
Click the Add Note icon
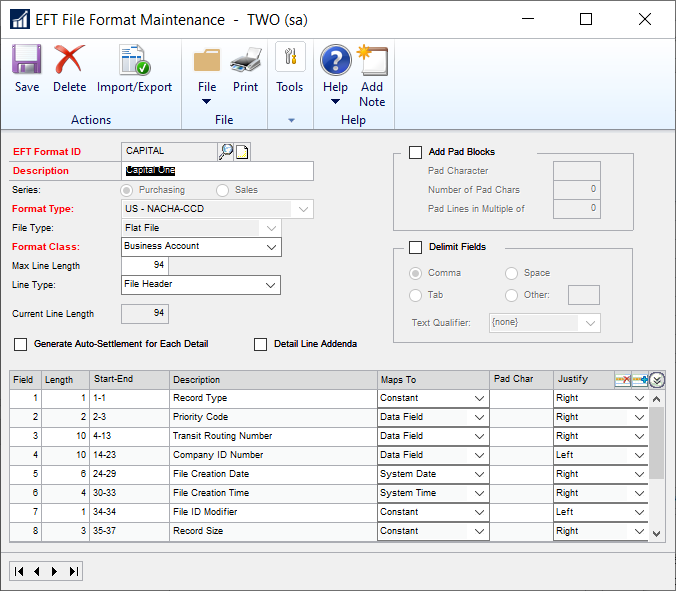[x=372, y=75]
